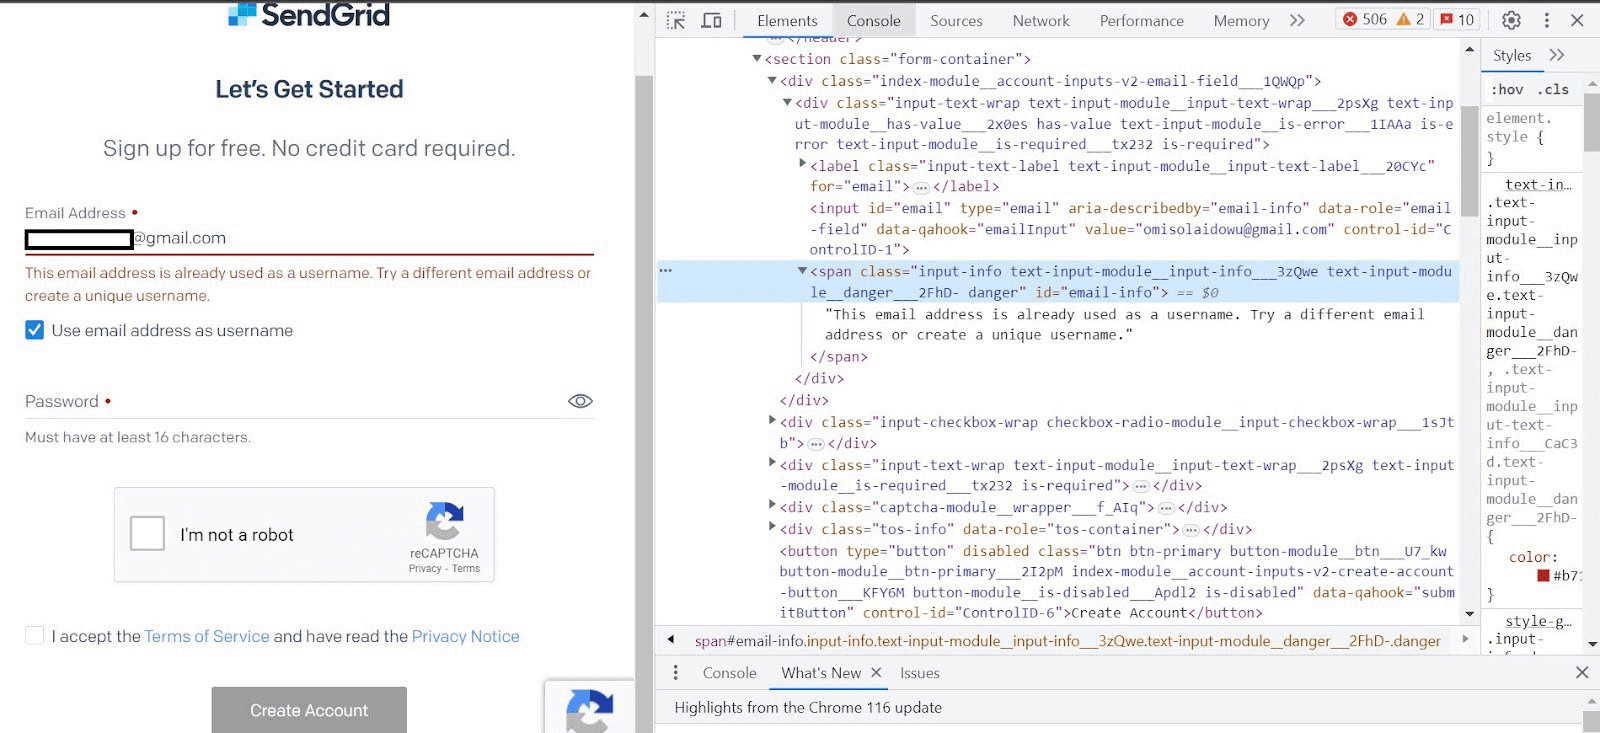Select the button disabled btn-primary element
The height and width of the screenshot is (733, 1600).
coord(1116,581)
